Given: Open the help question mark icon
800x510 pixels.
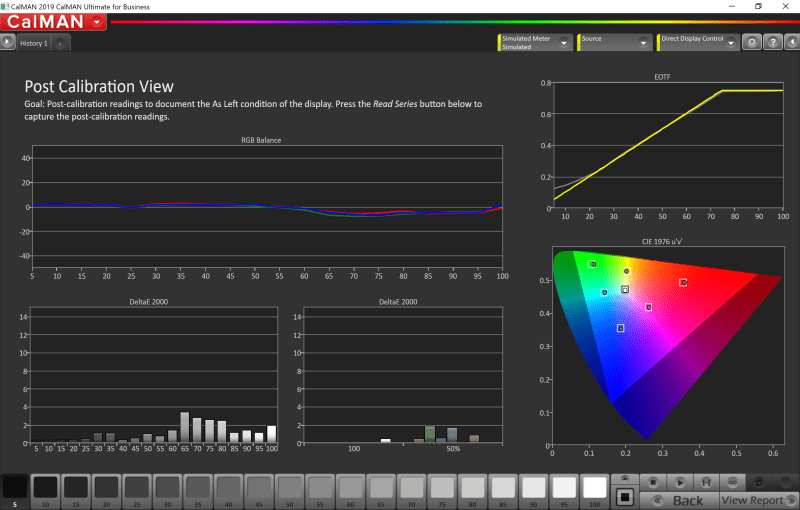Looking at the screenshot, I should click(771, 43).
